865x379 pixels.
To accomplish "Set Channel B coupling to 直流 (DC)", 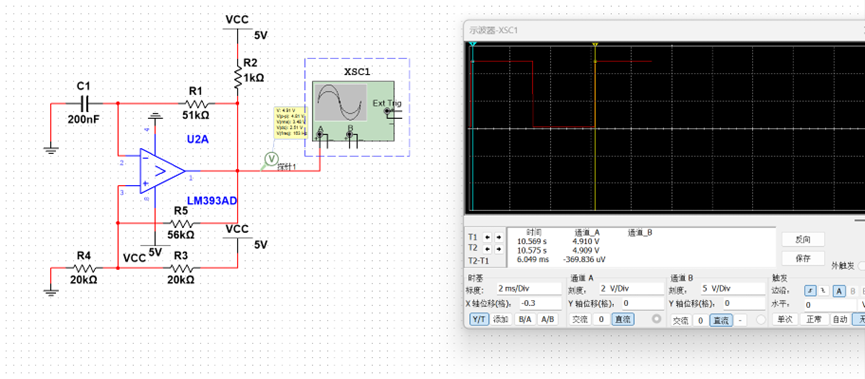I will tap(722, 320).
